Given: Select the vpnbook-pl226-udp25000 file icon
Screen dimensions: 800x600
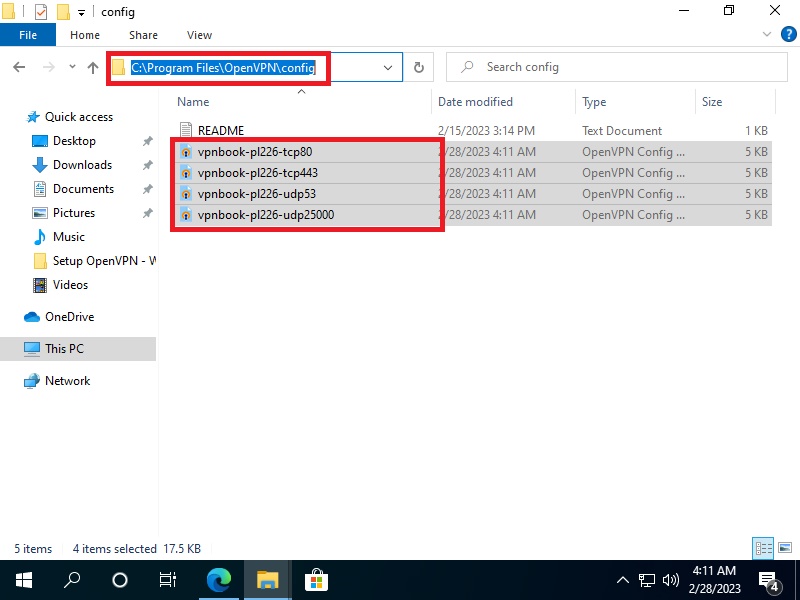Looking at the screenshot, I should click(x=185, y=215).
